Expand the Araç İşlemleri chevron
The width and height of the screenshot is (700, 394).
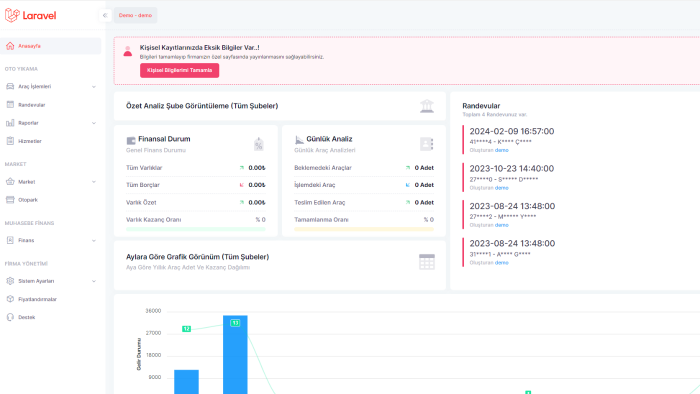tap(94, 87)
